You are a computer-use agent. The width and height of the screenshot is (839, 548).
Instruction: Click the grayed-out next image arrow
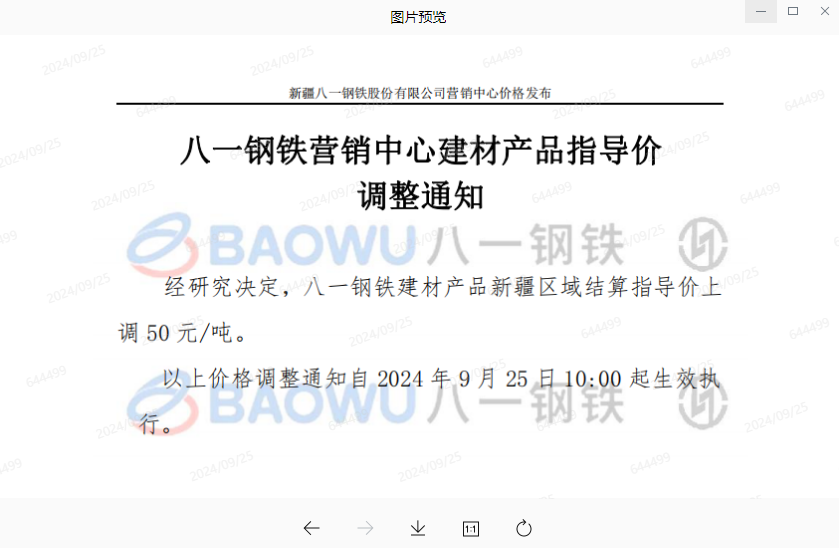pyautogui.click(x=365, y=528)
